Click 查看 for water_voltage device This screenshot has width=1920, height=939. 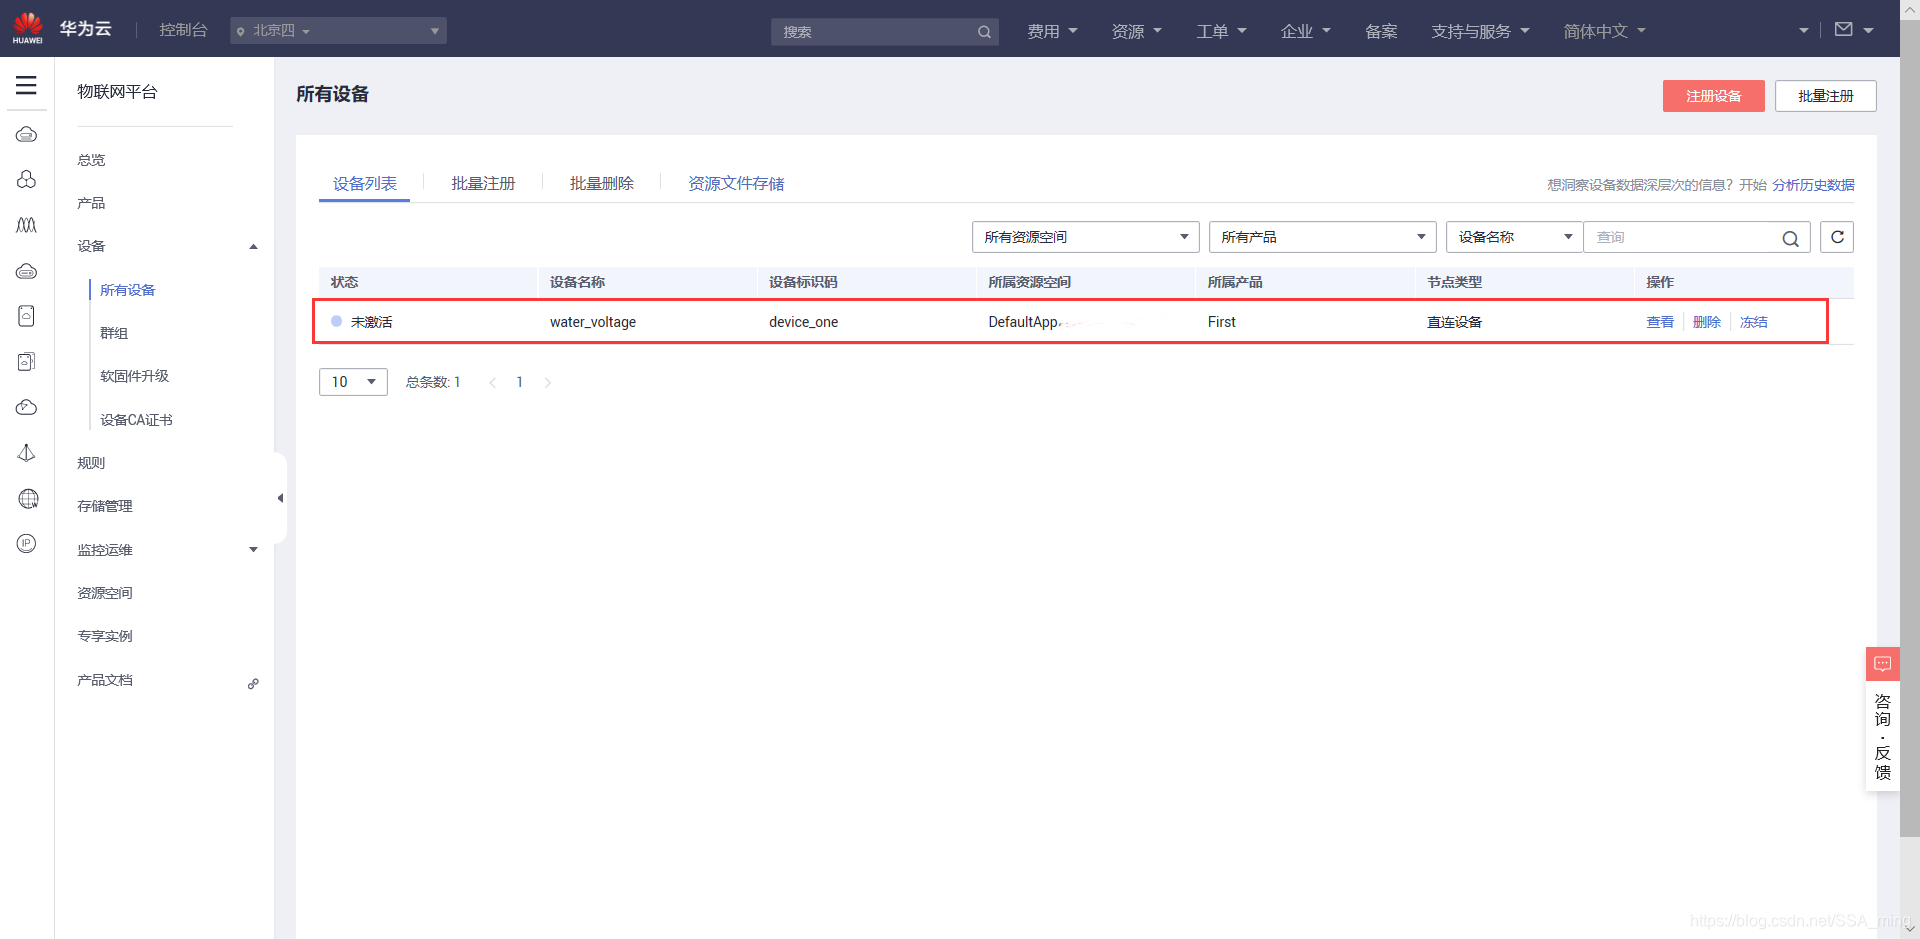[1660, 322]
